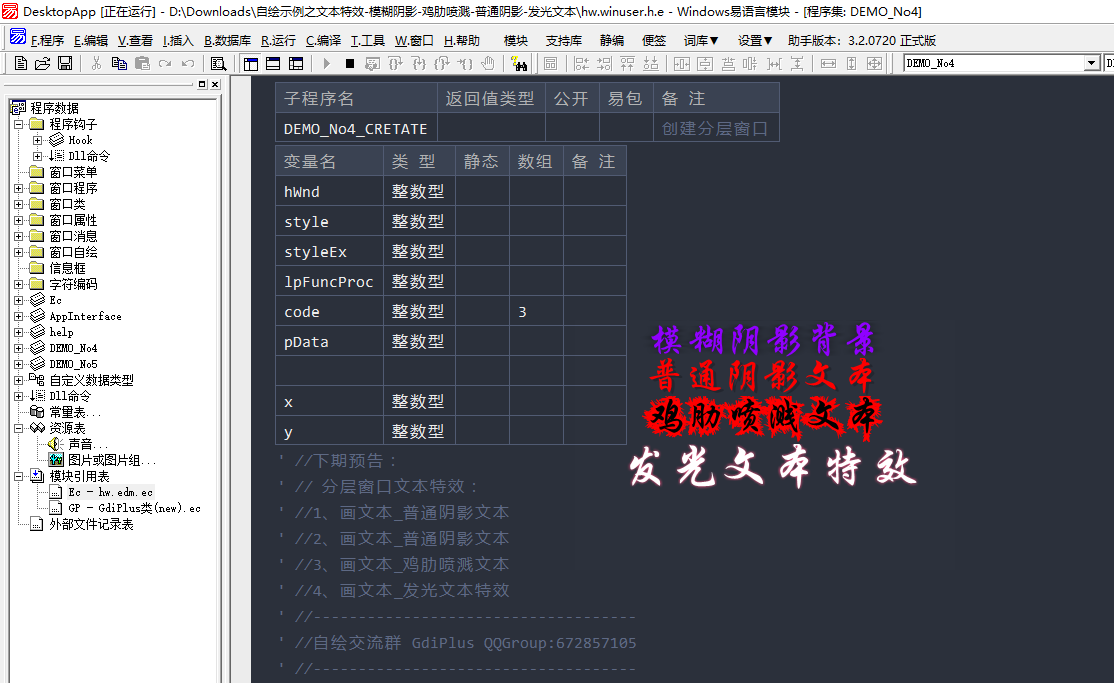Viewport: 1114px width, 683px height.
Task: Select the 常量表... tree item
Action: [x=75, y=412]
